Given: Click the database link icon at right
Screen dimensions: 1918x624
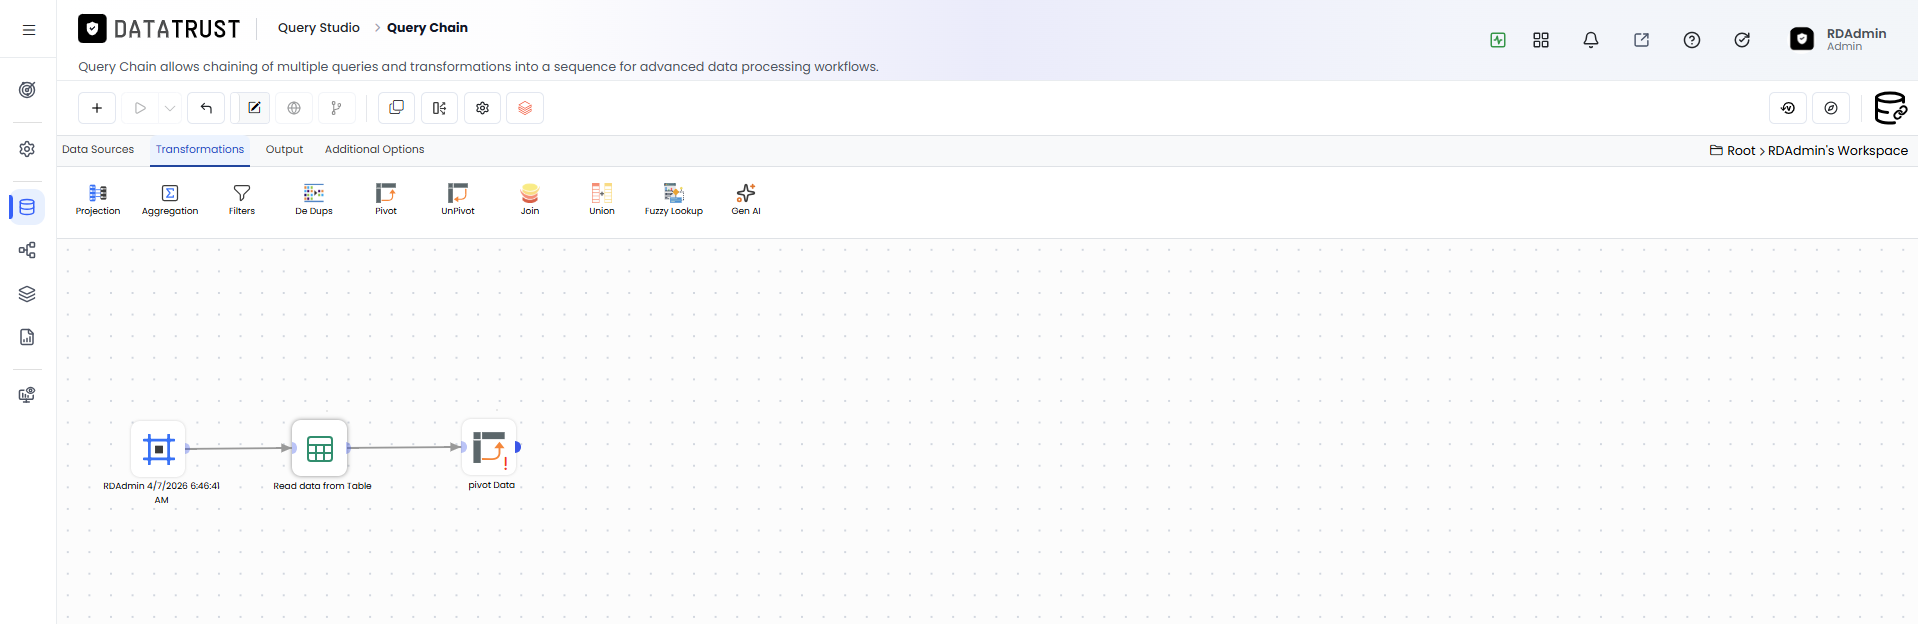Looking at the screenshot, I should click(x=1890, y=108).
